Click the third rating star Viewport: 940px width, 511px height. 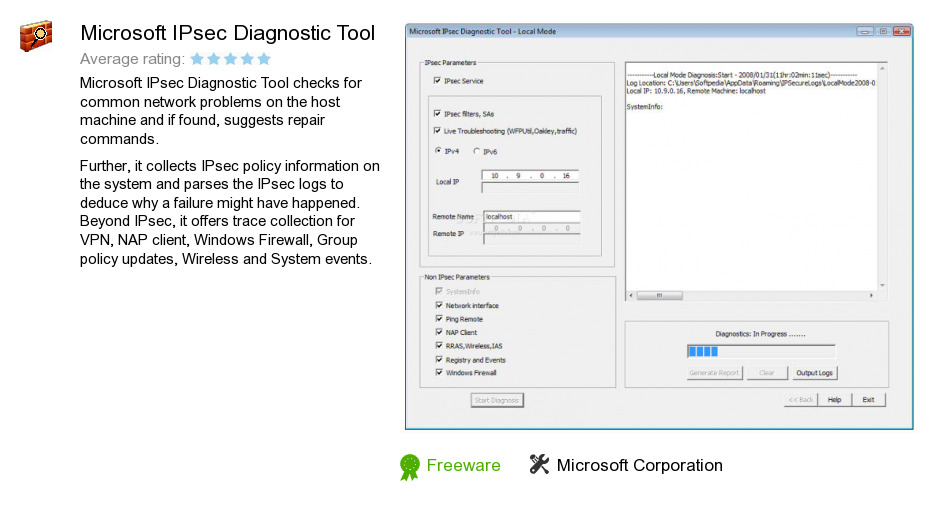[x=230, y=59]
